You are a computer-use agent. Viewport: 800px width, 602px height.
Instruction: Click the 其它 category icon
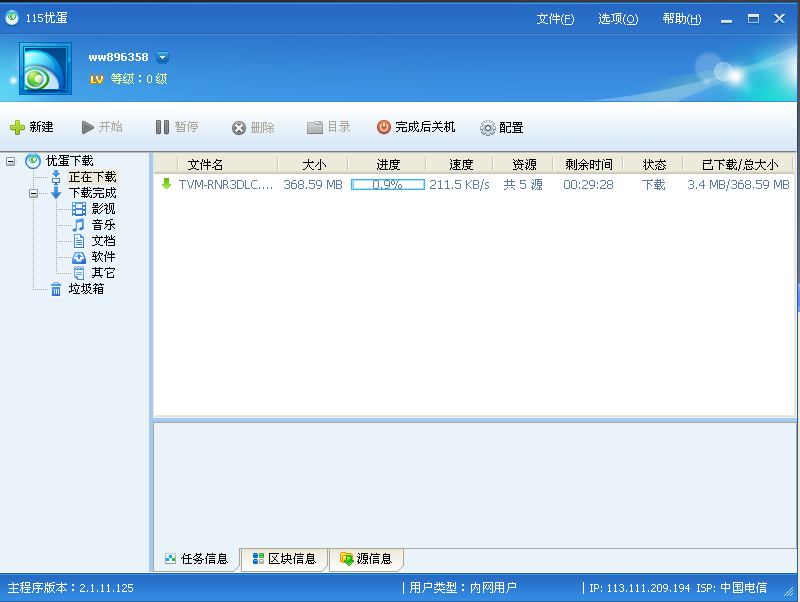click(x=79, y=273)
